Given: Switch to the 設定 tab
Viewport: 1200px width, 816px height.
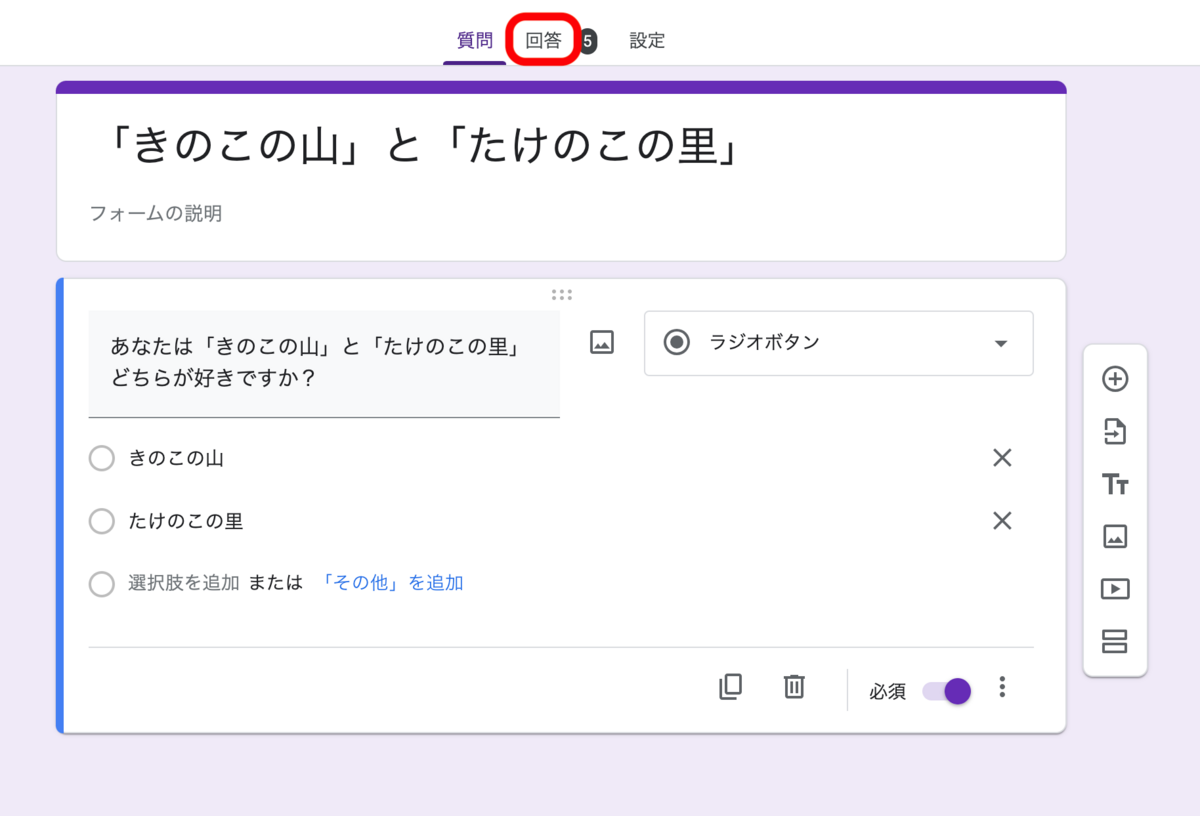Looking at the screenshot, I should 647,41.
